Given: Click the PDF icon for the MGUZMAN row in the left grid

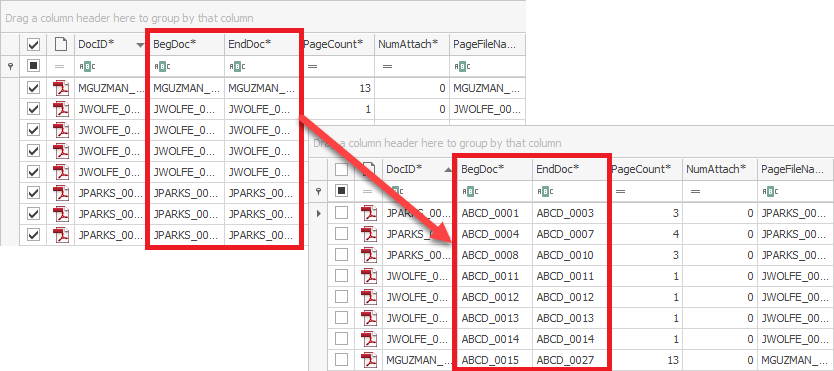Looking at the screenshot, I should 61,88.
